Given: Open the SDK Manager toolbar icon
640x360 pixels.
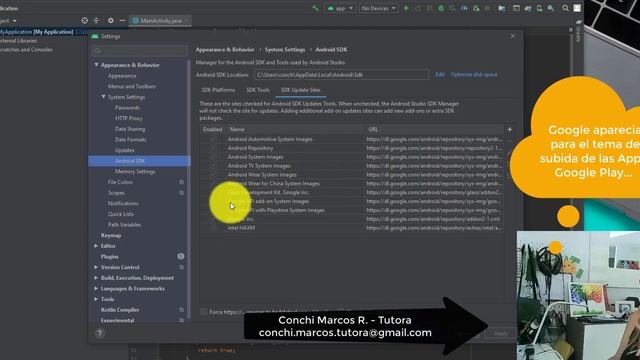Looking at the screenshot, I should tap(551, 8).
